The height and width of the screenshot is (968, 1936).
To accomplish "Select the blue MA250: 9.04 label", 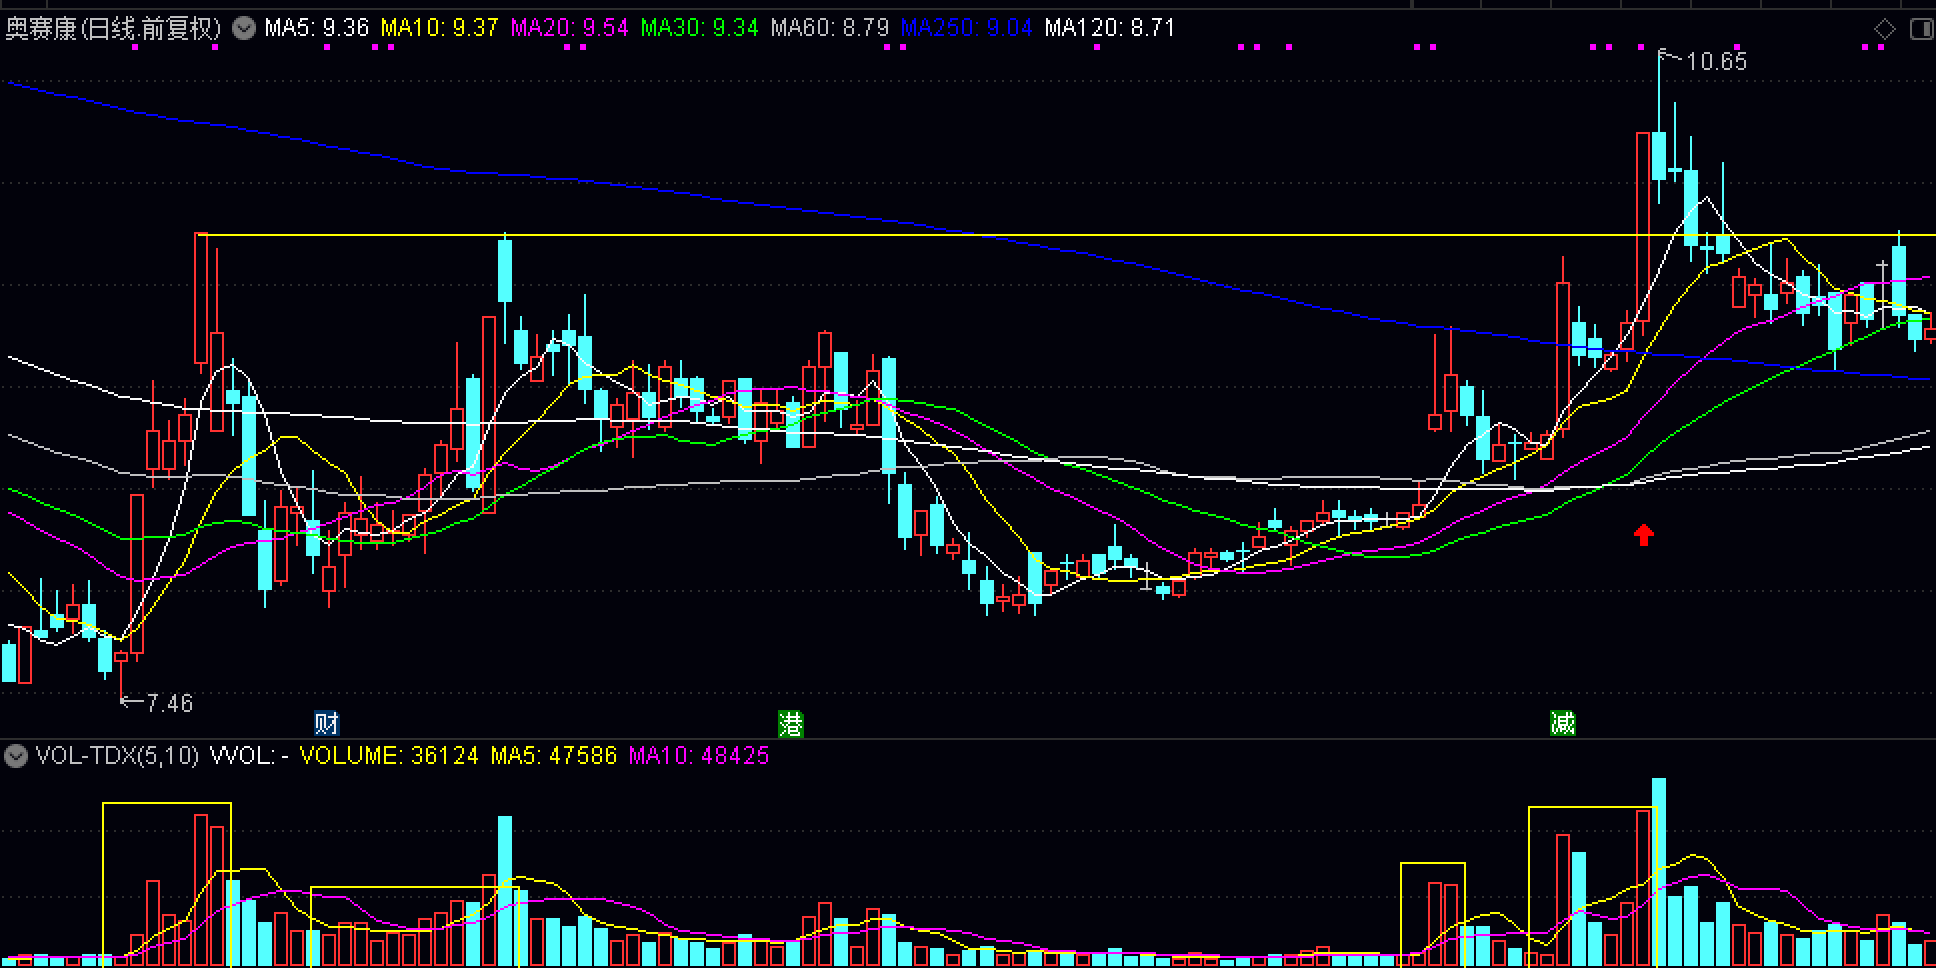I will pyautogui.click(x=966, y=28).
